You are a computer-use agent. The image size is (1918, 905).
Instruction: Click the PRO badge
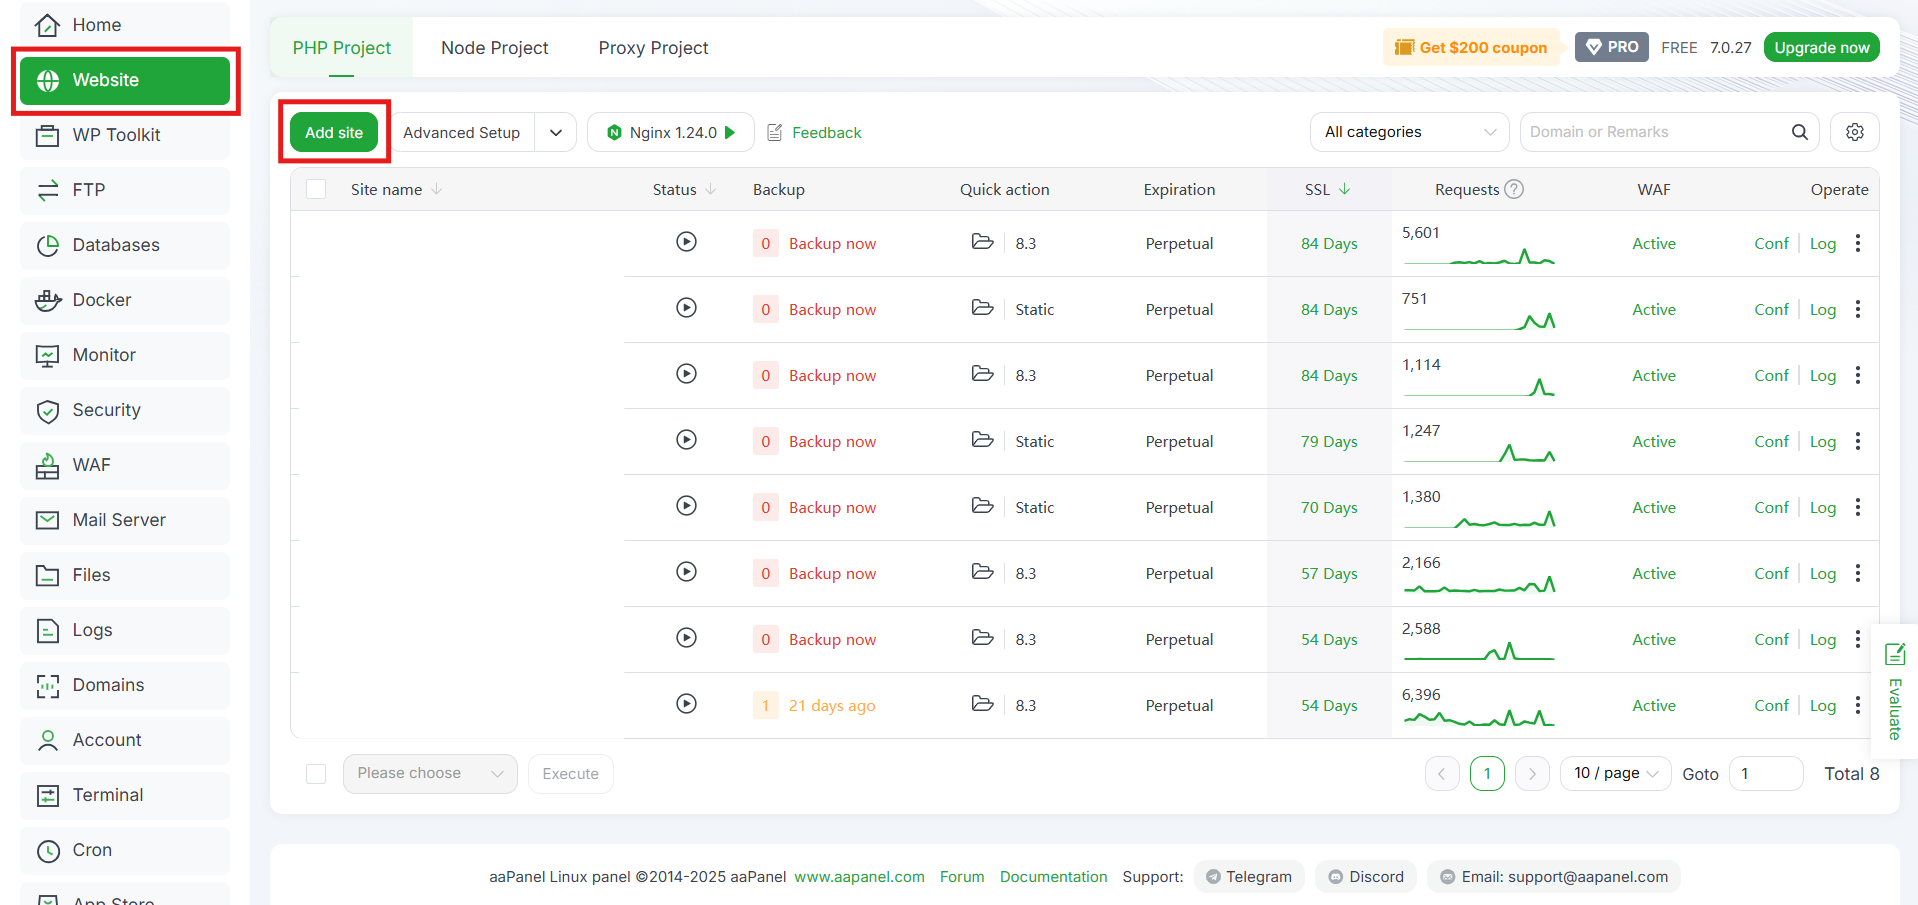1612,47
